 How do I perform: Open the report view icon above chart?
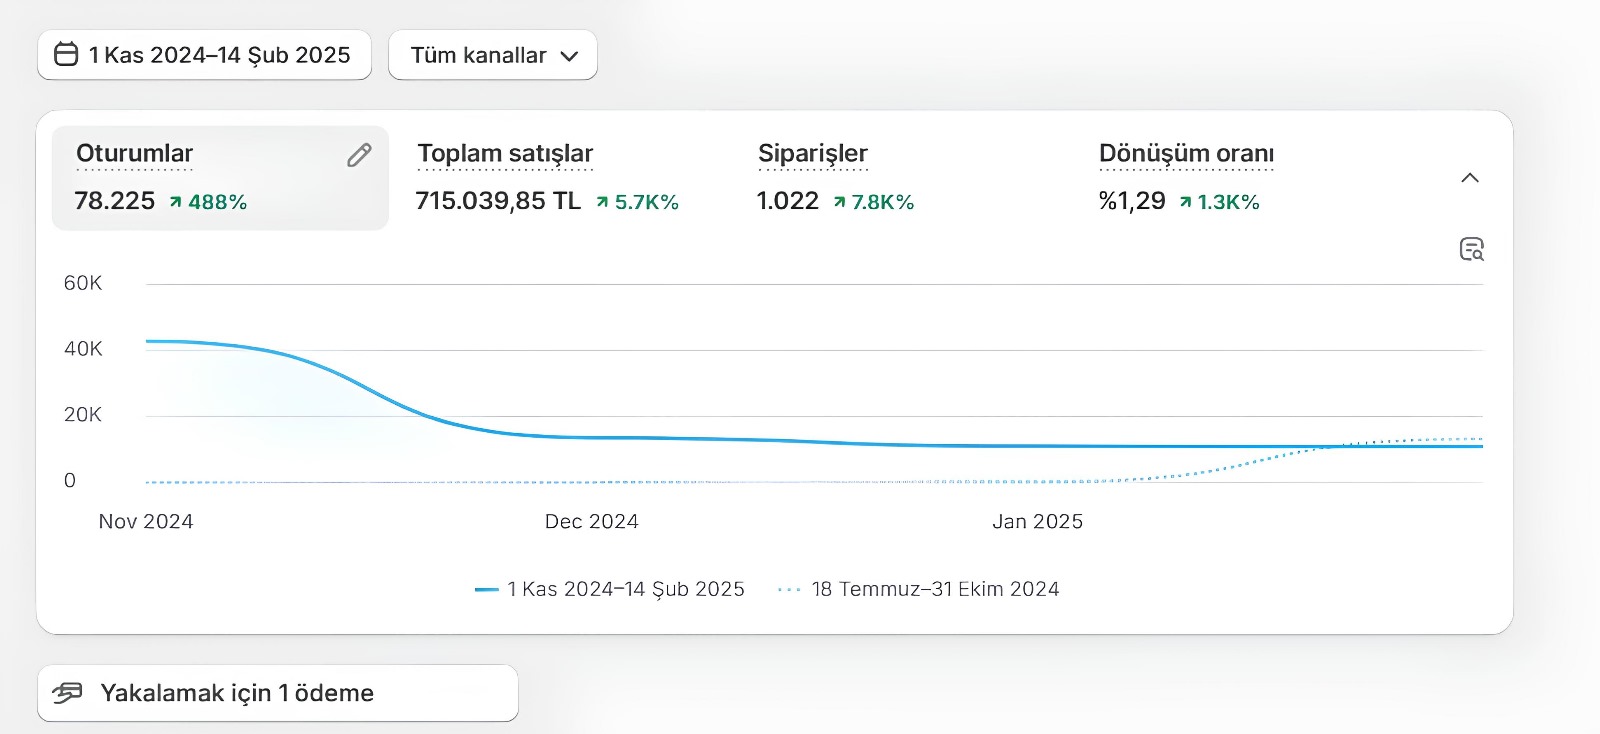pos(1471,249)
